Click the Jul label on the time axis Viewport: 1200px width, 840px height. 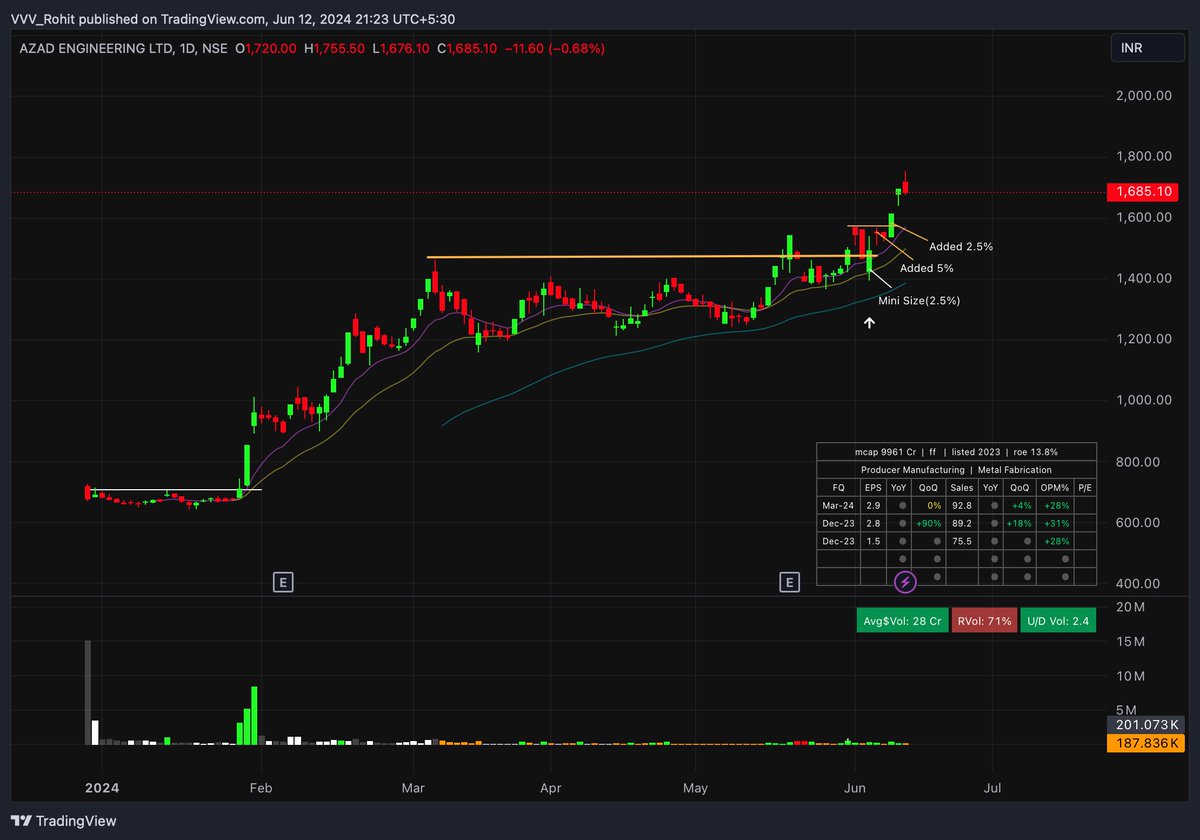(993, 788)
